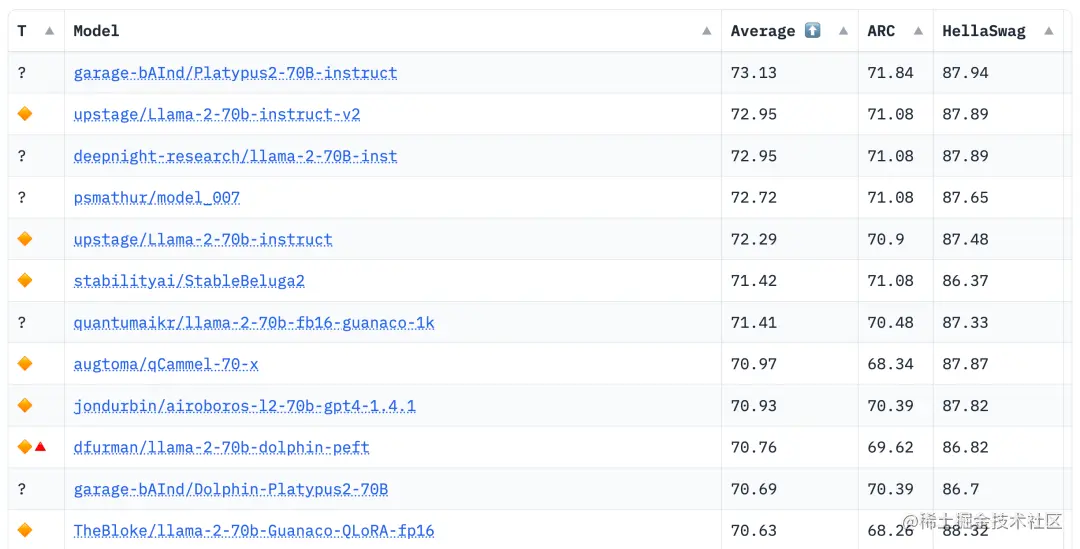
Task: Click question mark type for psmathur/model_007
Action: 22,197
